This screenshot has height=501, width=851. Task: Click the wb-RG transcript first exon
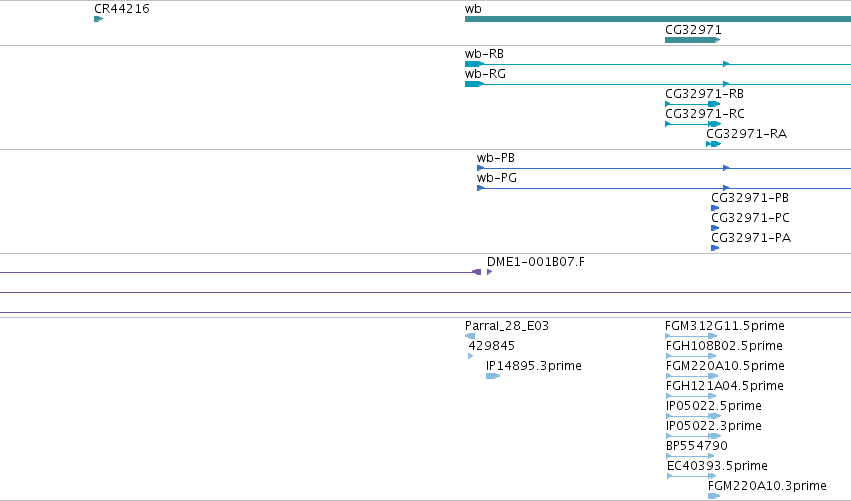click(474, 84)
